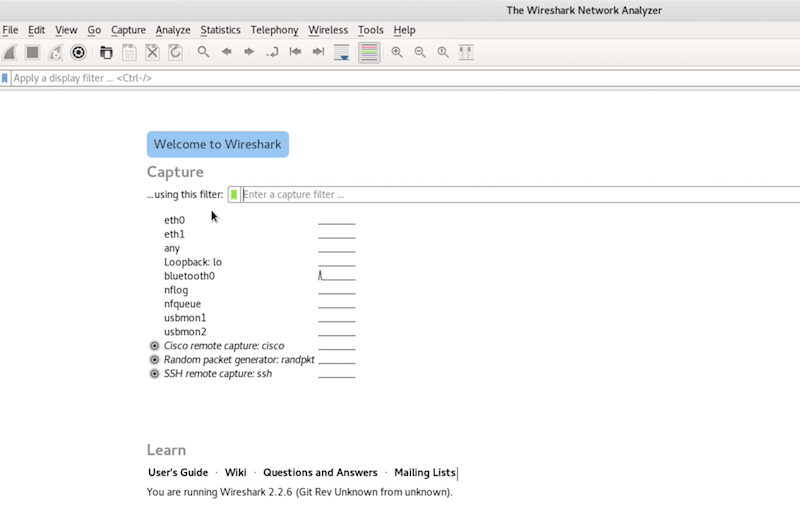The height and width of the screenshot is (514, 800).
Task: Reload this capture file icon
Action: (x=175, y=52)
